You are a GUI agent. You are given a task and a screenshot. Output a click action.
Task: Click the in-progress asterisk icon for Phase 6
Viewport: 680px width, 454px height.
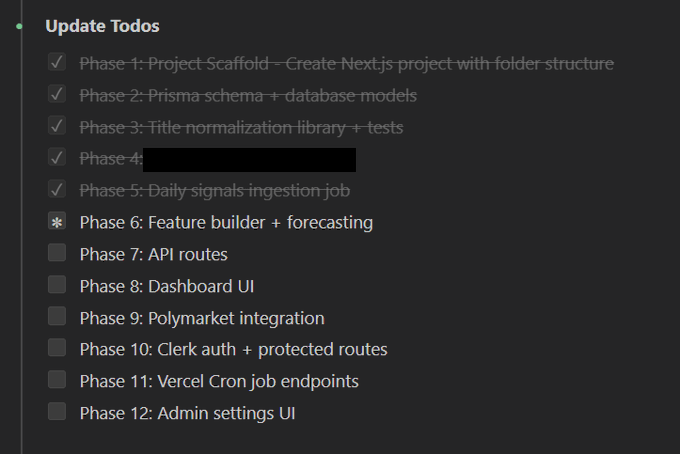(x=57, y=222)
